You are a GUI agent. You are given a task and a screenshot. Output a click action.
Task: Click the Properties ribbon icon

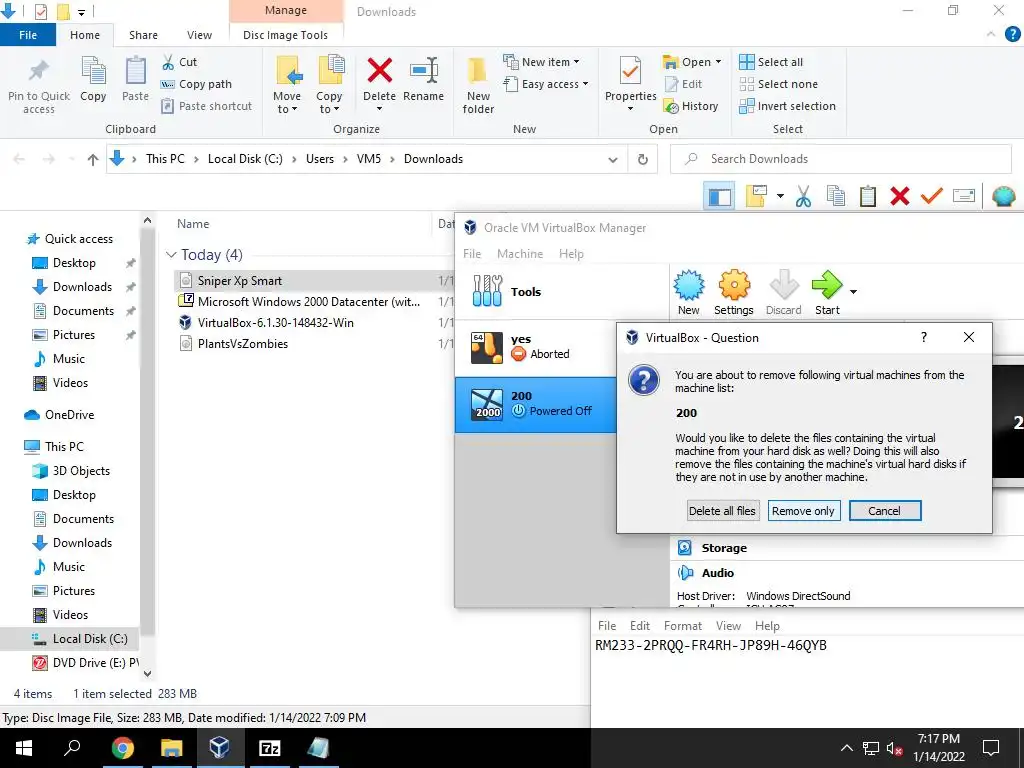(x=630, y=72)
